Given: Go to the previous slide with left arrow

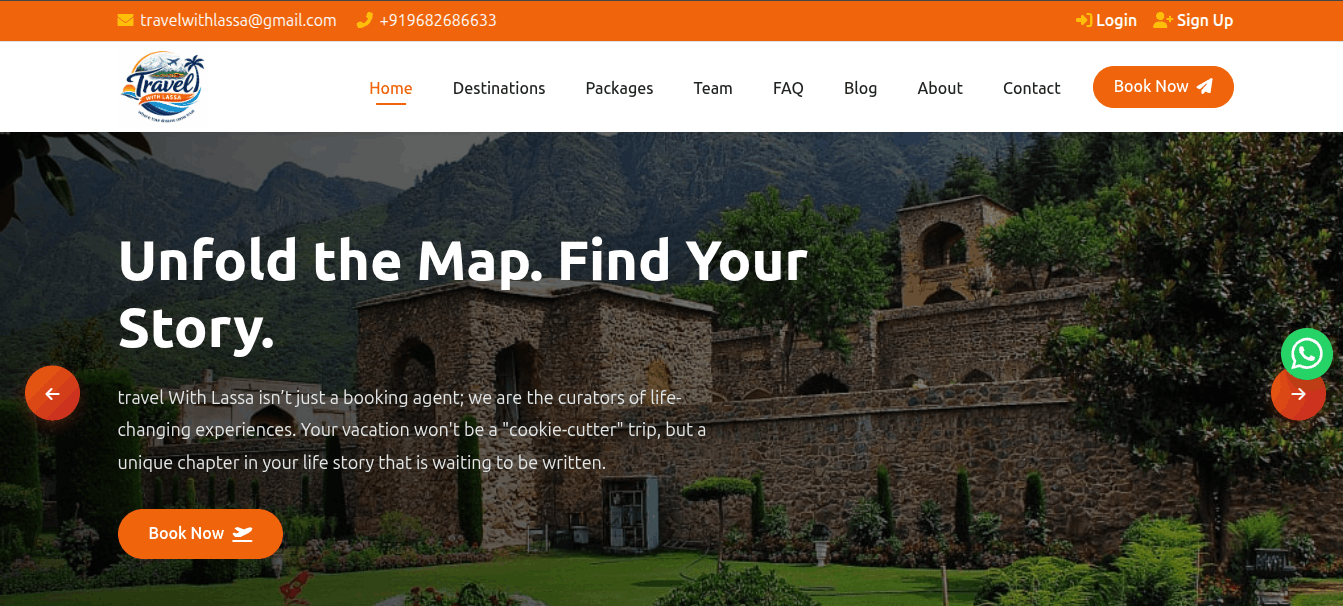Looking at the screenshot, I should point(52,393).
